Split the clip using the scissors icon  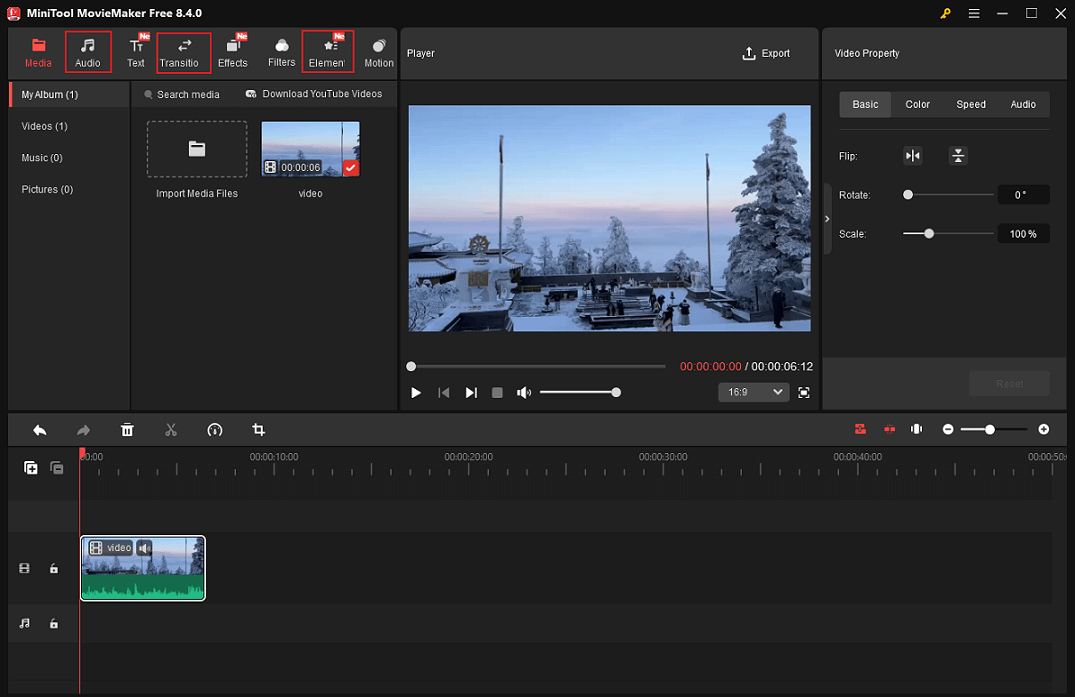coord(171,429)
